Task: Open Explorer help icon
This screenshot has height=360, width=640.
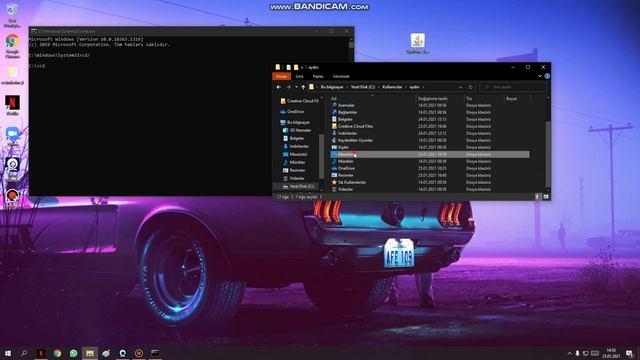Action: point(547,76)
